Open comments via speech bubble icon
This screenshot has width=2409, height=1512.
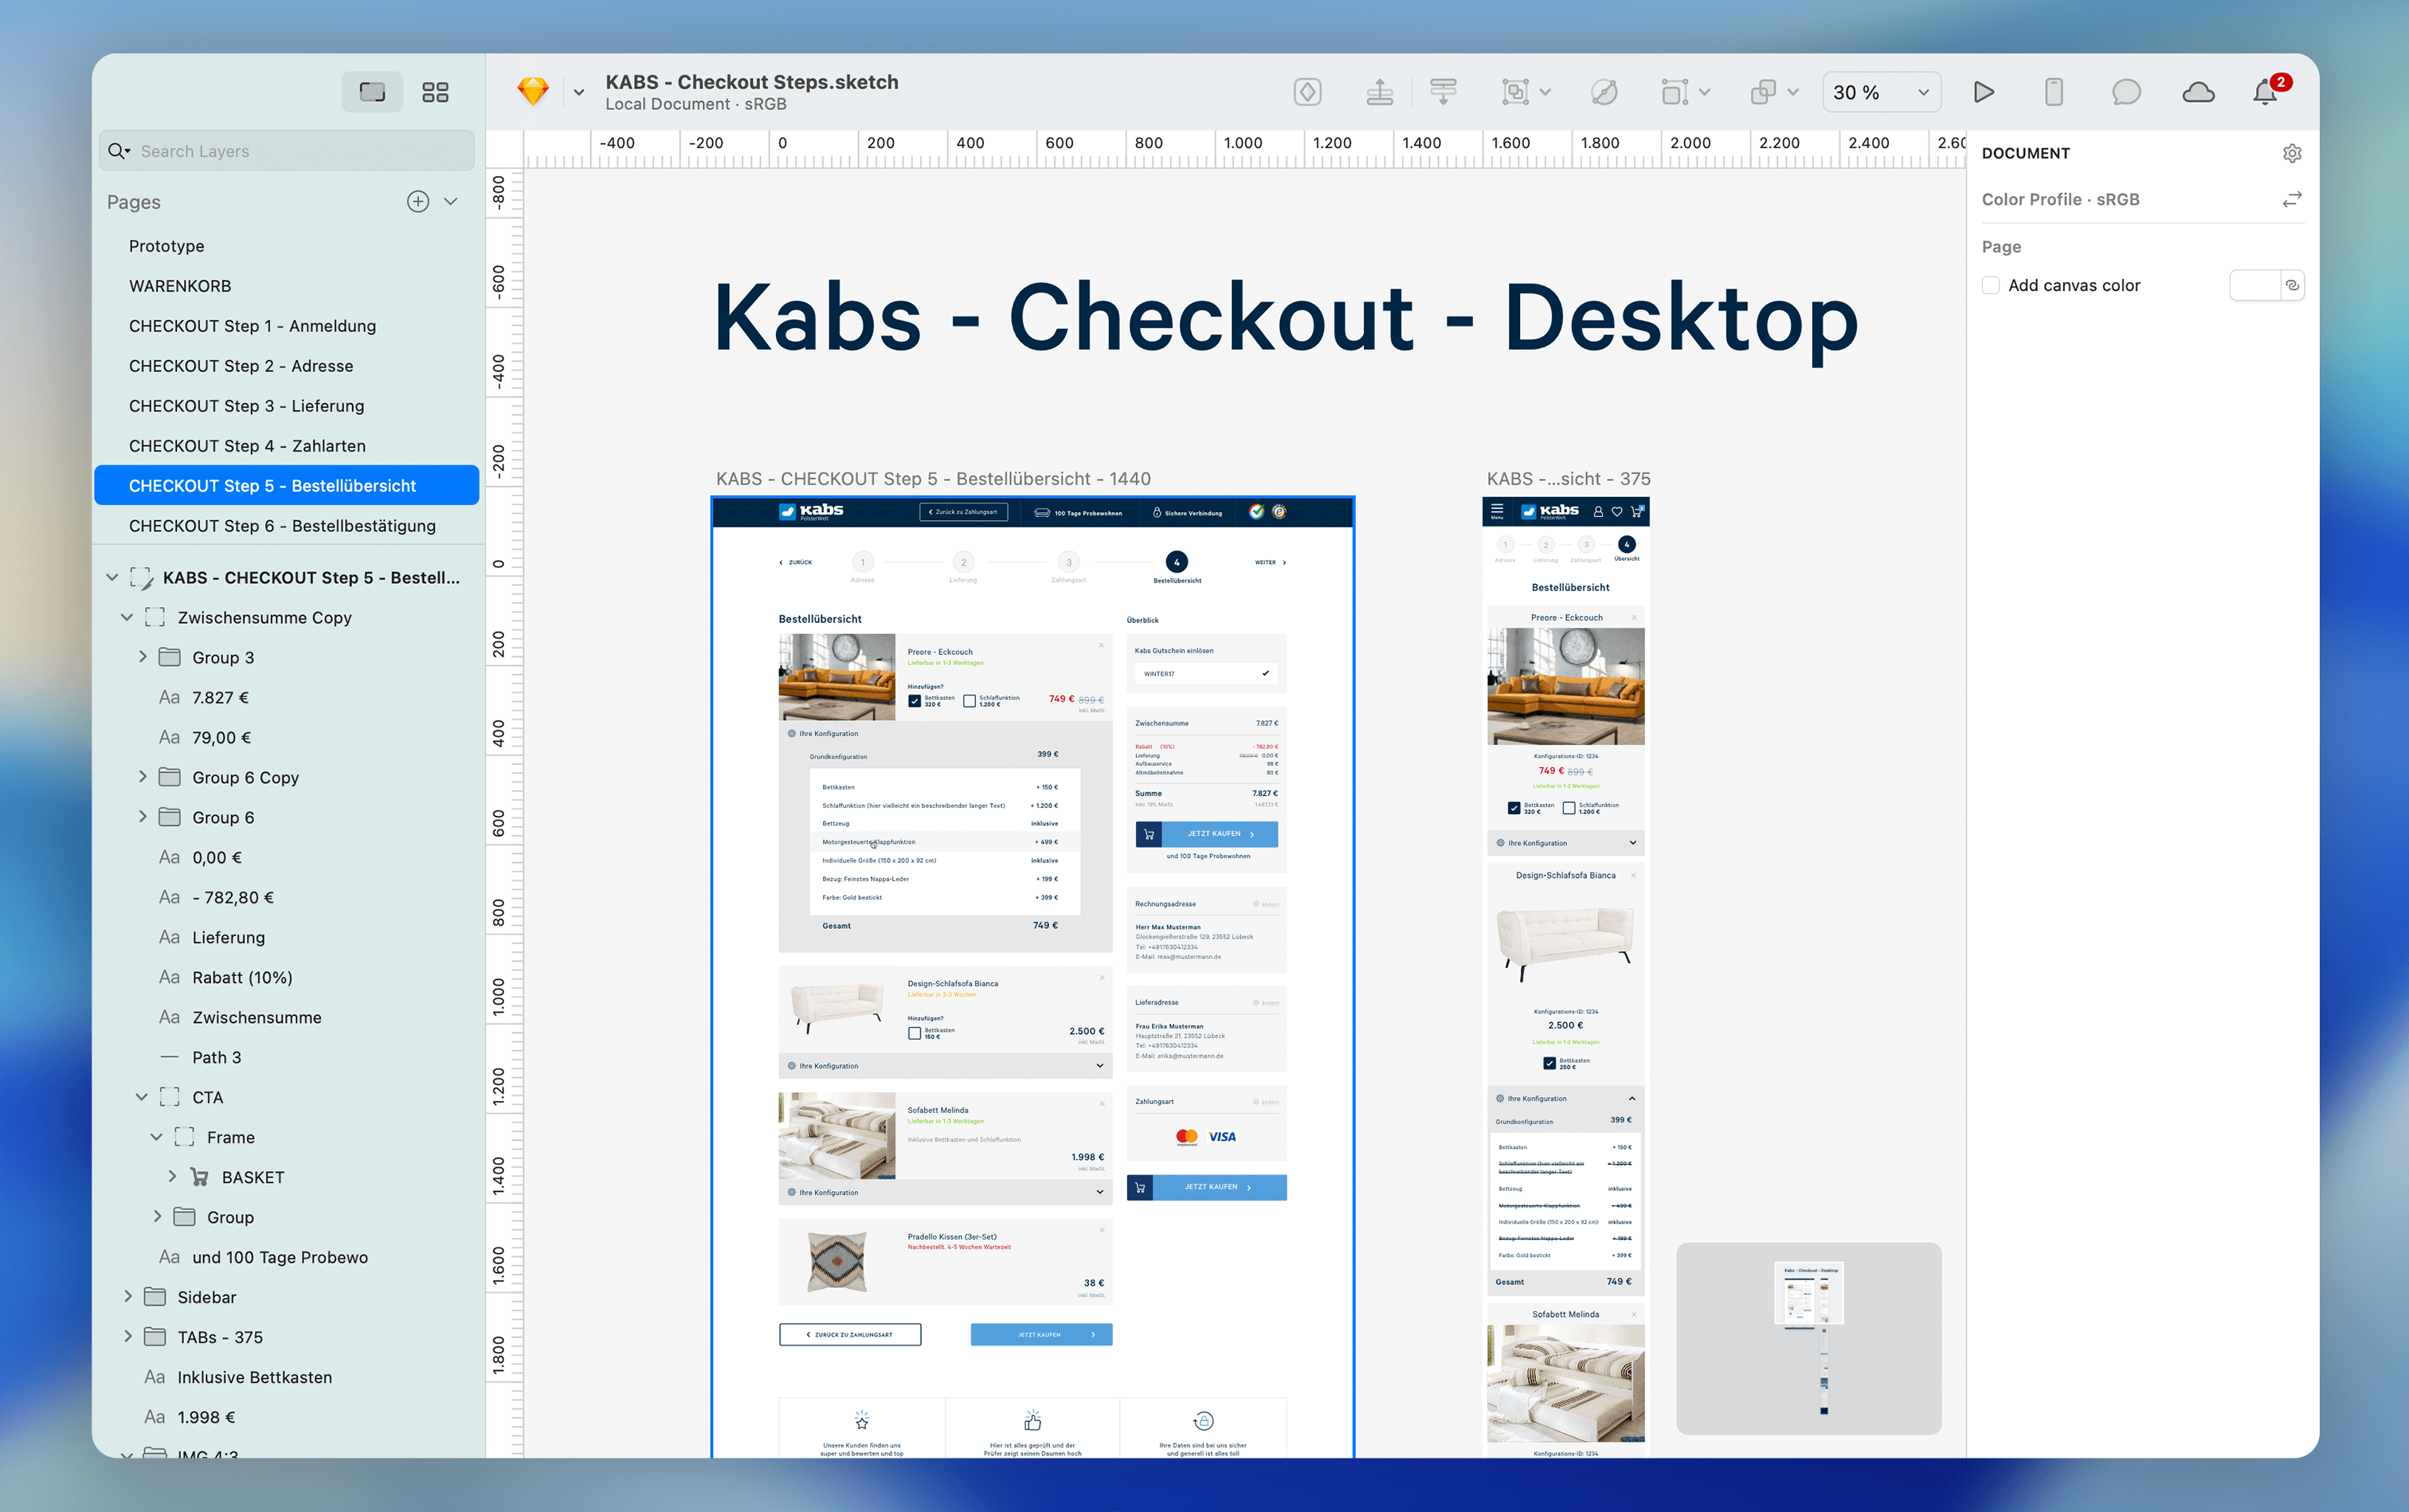(x=2126, y=92)
